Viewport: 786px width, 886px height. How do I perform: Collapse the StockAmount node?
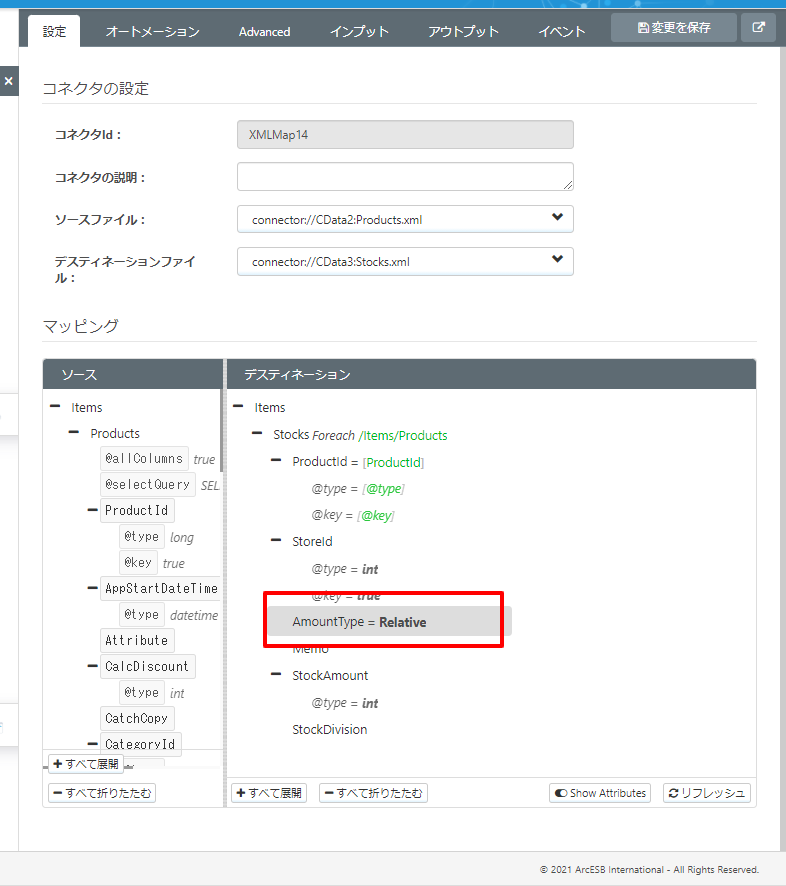276,674
